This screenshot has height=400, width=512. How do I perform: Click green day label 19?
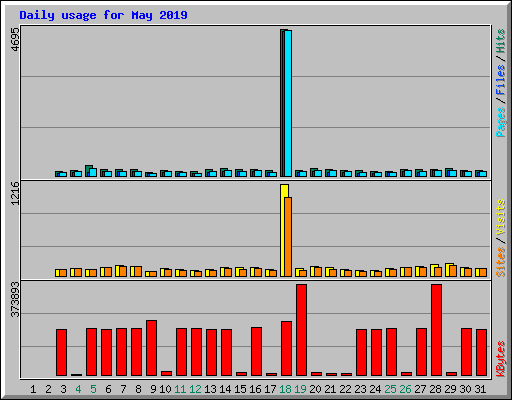pyautogui.click(x=300, y=389)
